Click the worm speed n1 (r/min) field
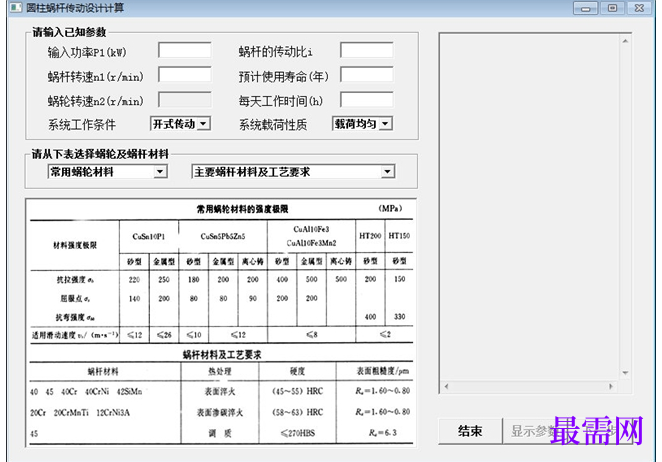The height and width of the screenshot is (462, 662). [x=185, y=75]
